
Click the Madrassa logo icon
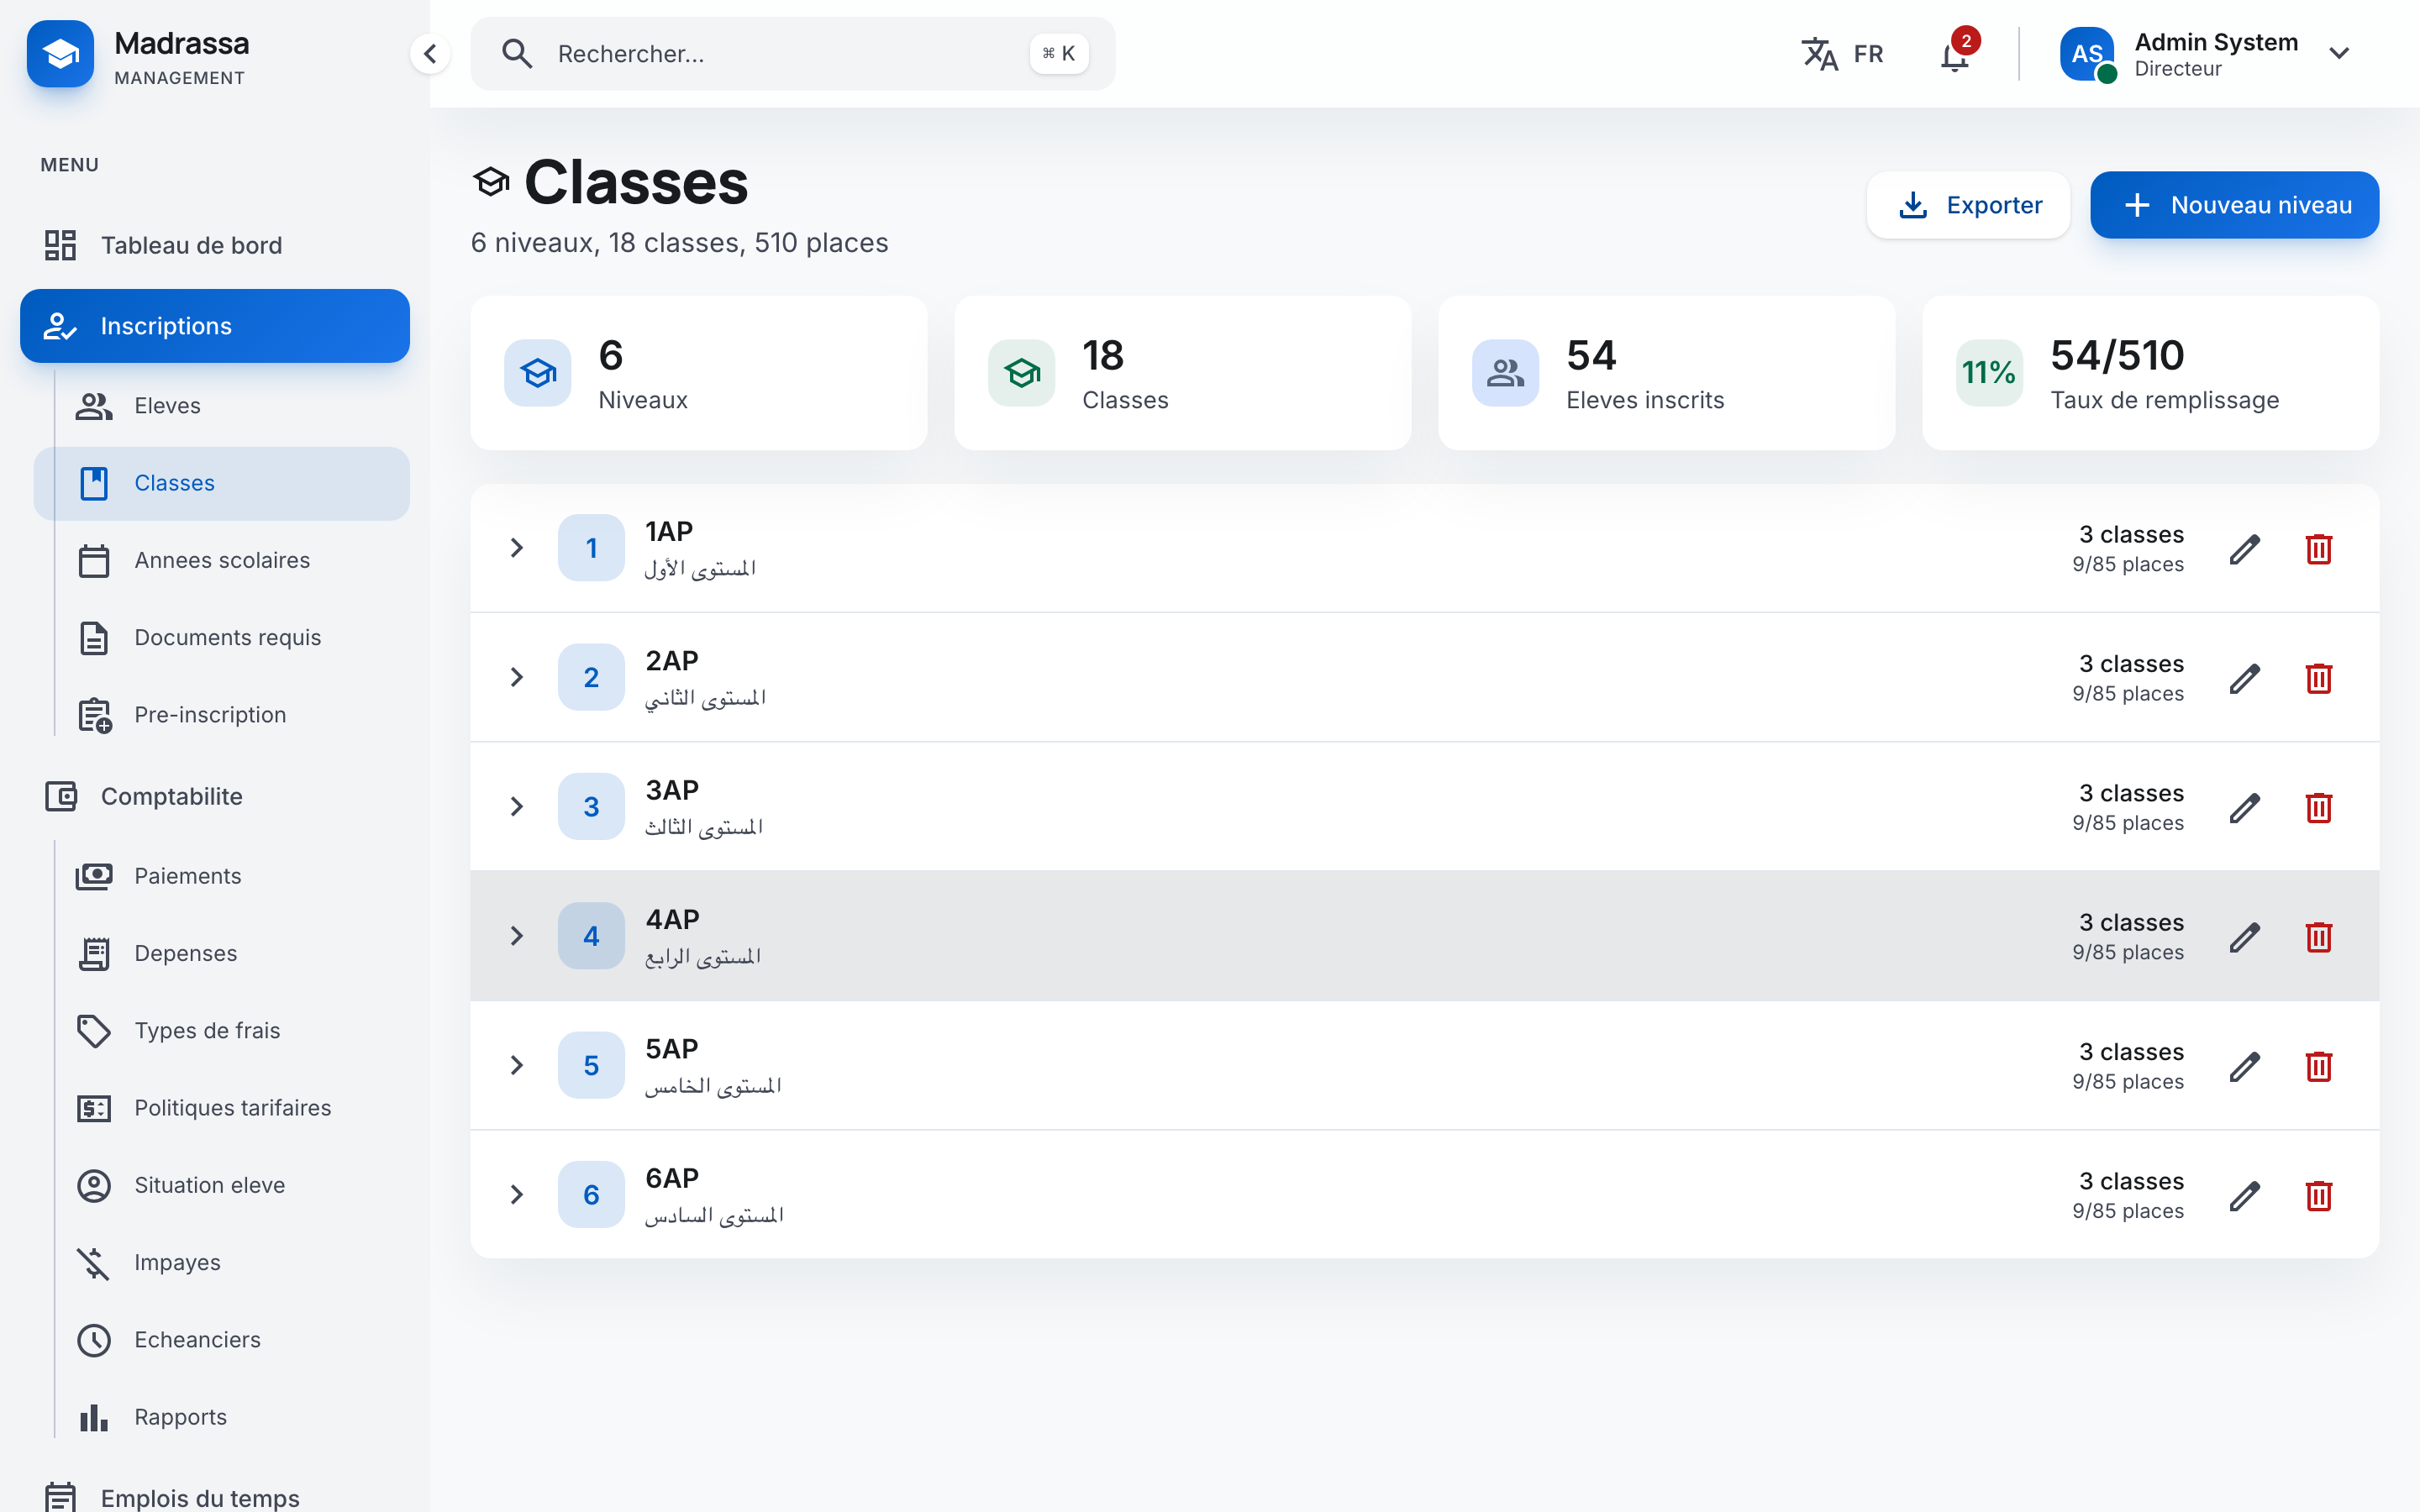pyautogui.click(x=60, y=54)
